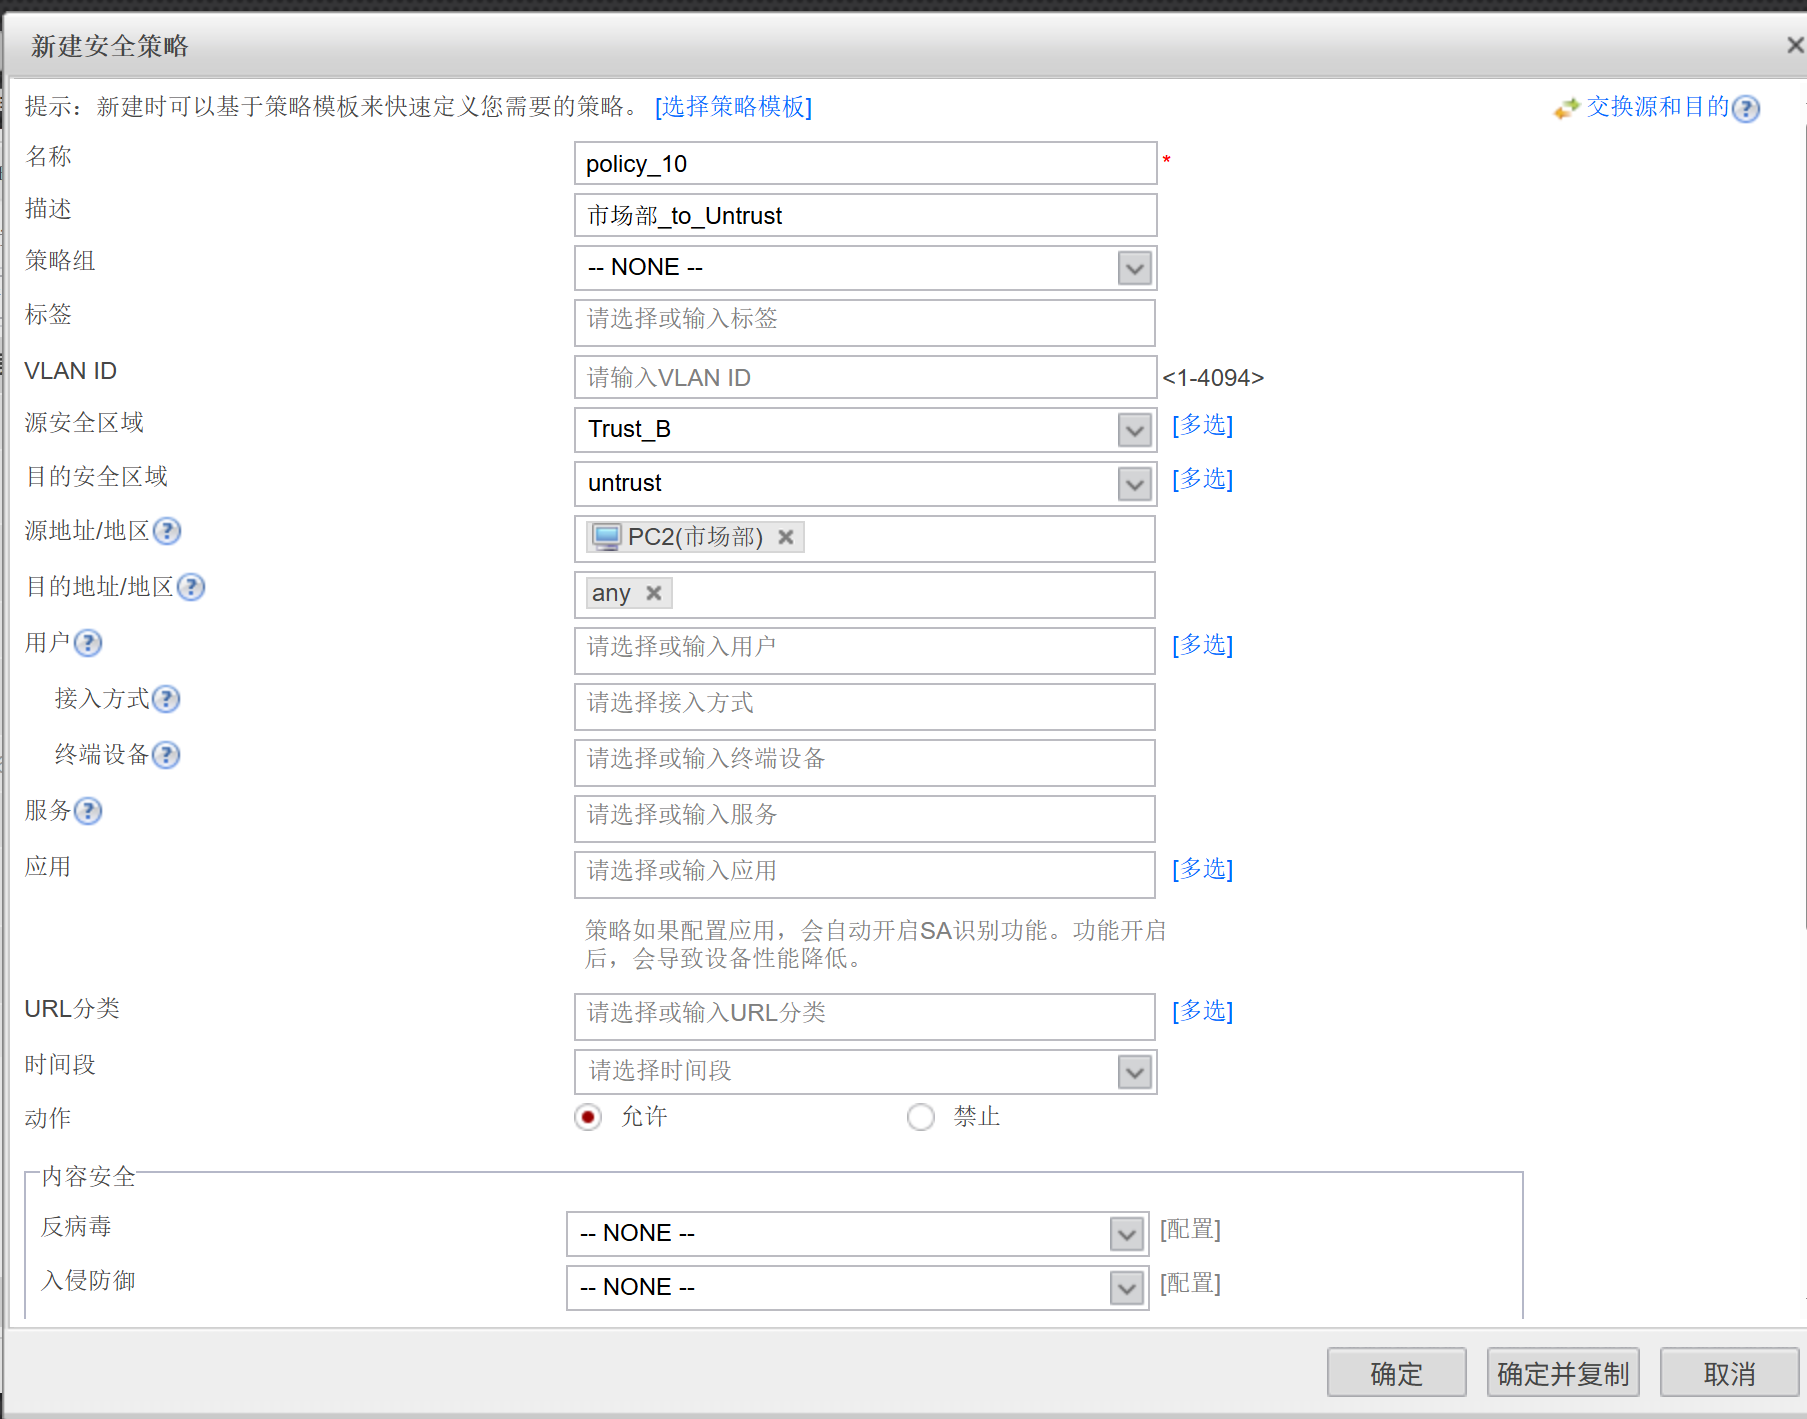Expand the 反病毒 NONE dropdown

tap(1126, 1234)
